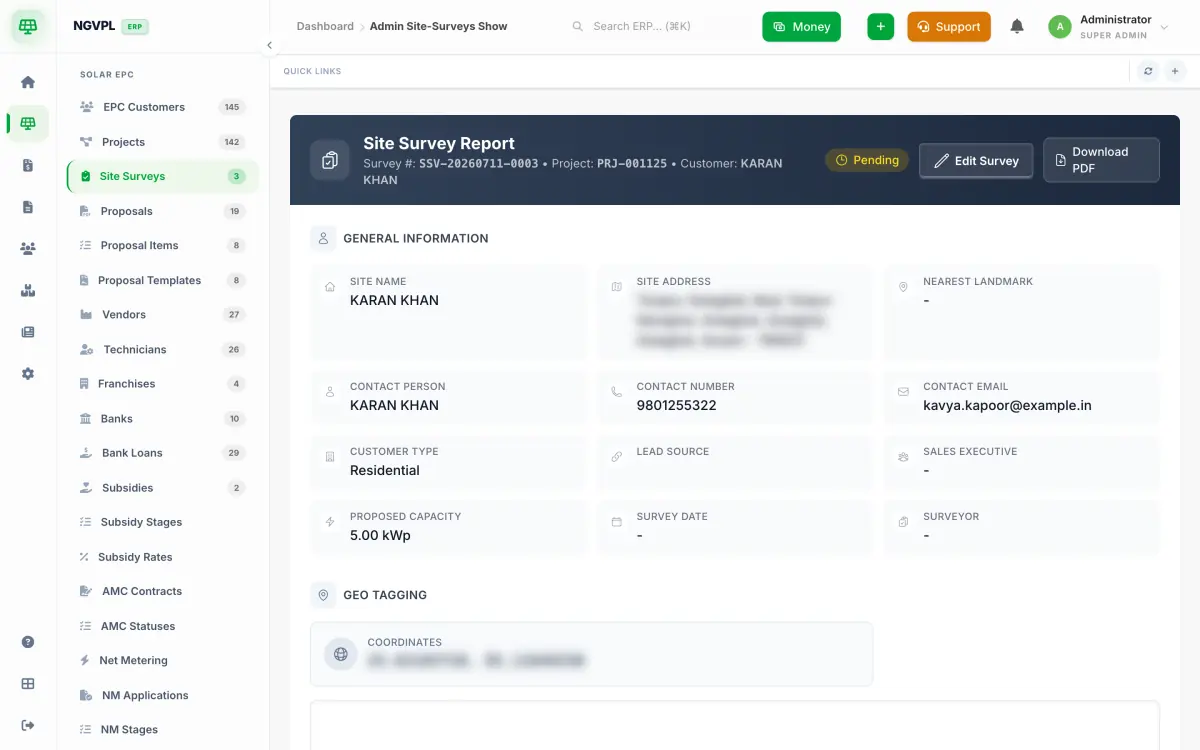This screenshot has height=750, width=1200.
Task: Click the 5.00 kWp capacity value
Action: 380,535
